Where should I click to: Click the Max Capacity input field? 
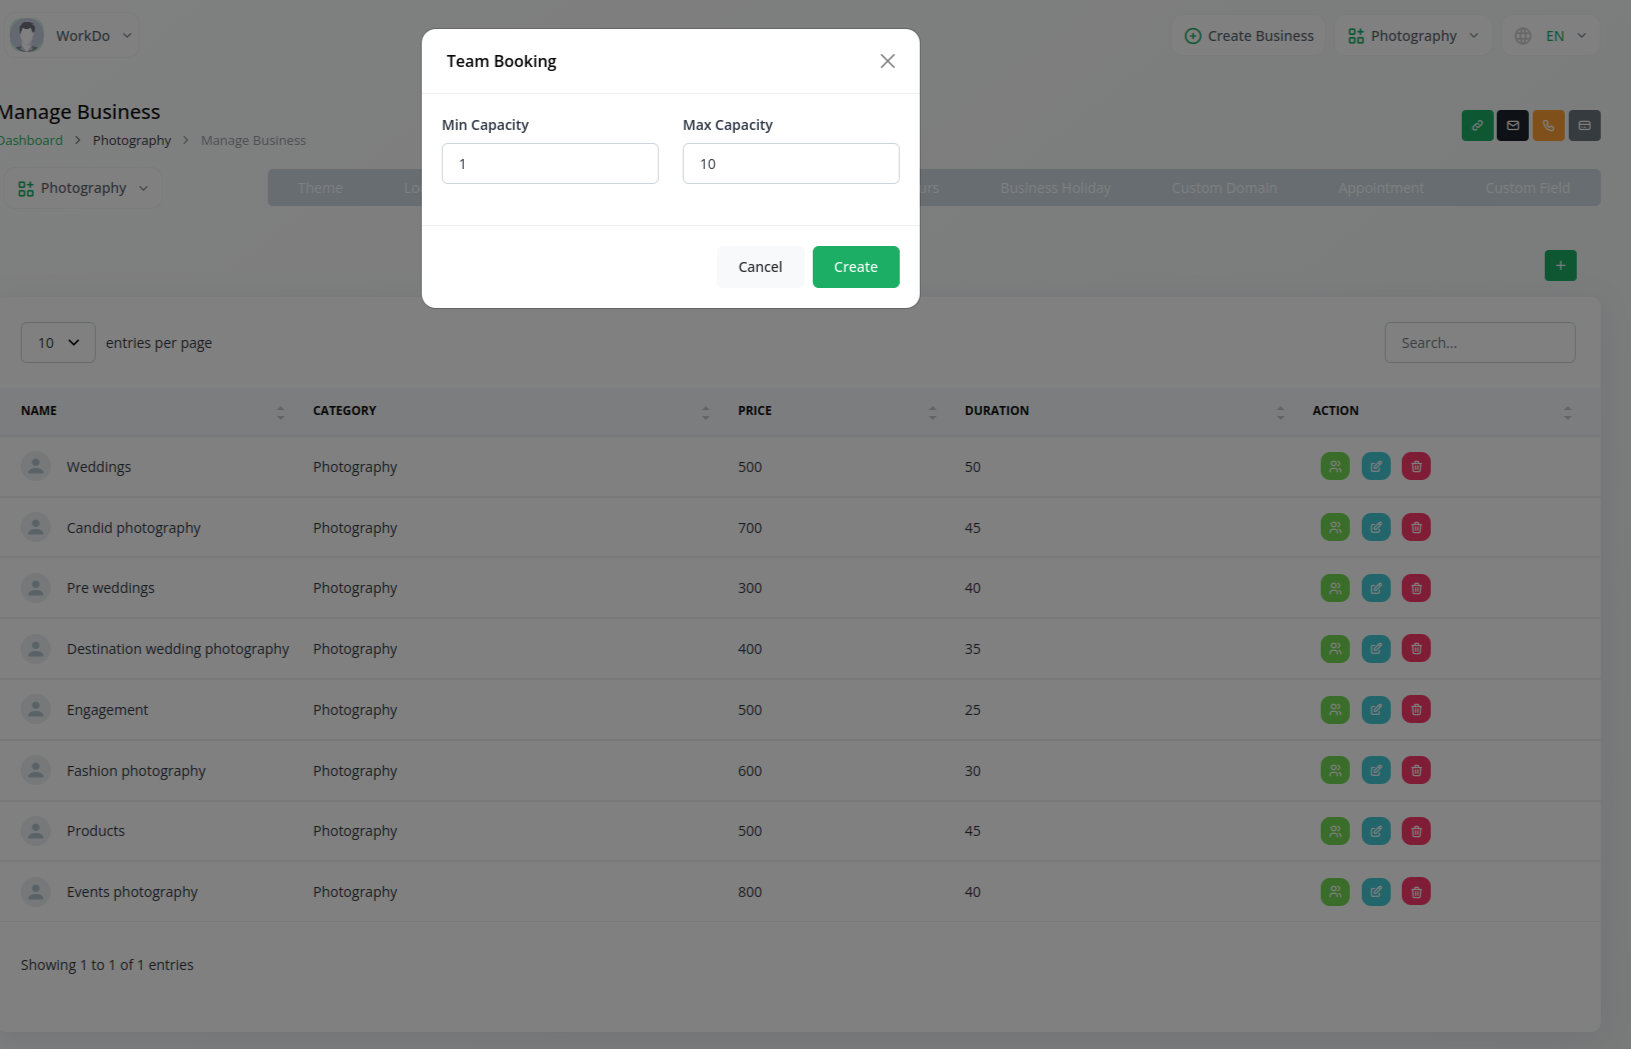pyautogui.click(x=791, y=164)
